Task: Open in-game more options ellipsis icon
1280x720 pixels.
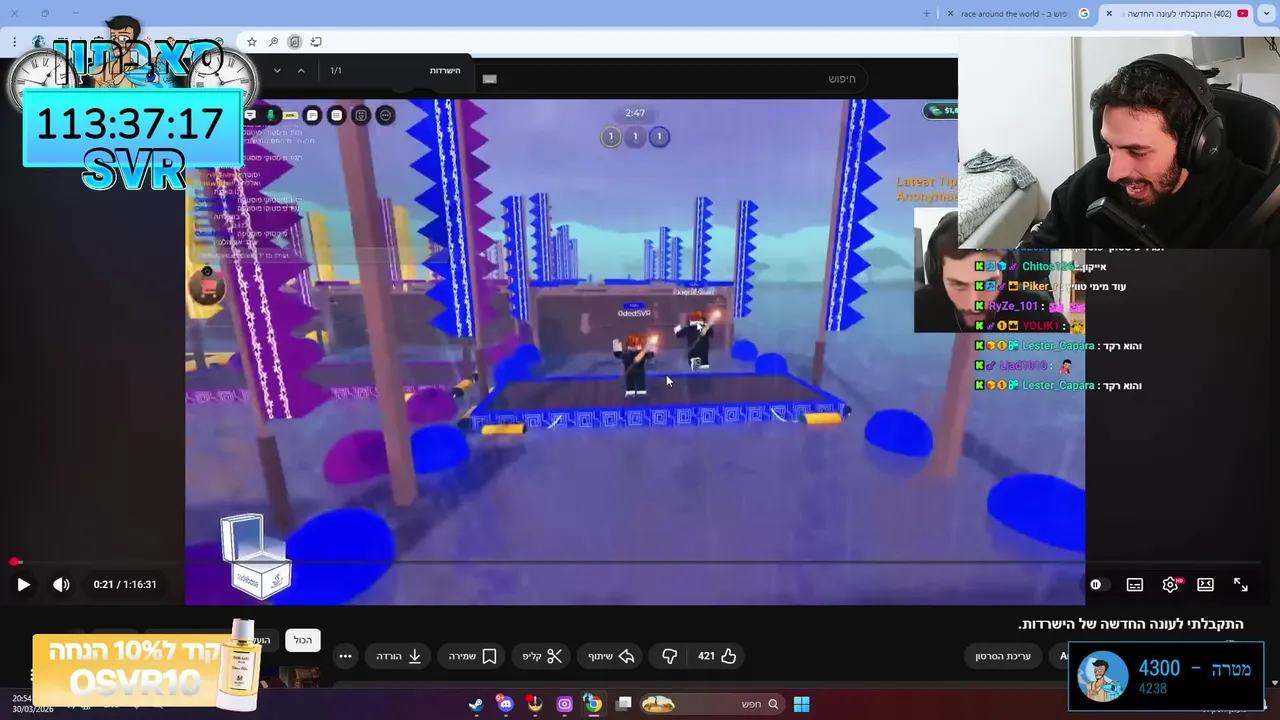Action: 386,115
